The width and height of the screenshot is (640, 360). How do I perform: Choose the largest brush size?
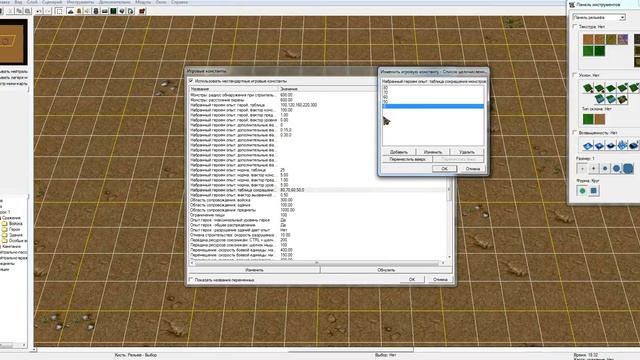tap(628, 168)
